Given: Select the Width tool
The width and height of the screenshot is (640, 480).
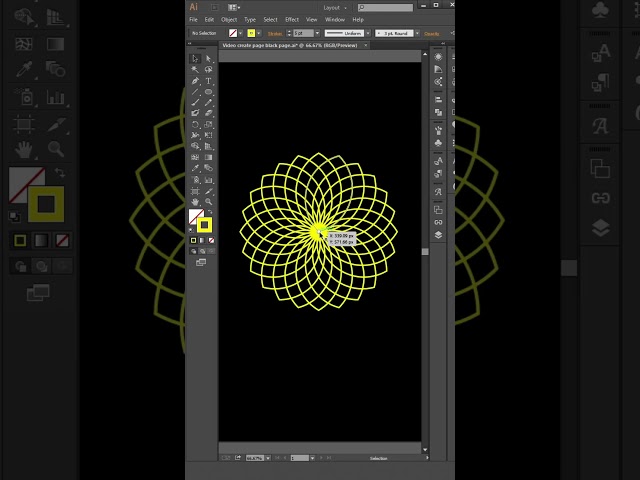Looking at the screenshot, I should (x=195, y=135).
